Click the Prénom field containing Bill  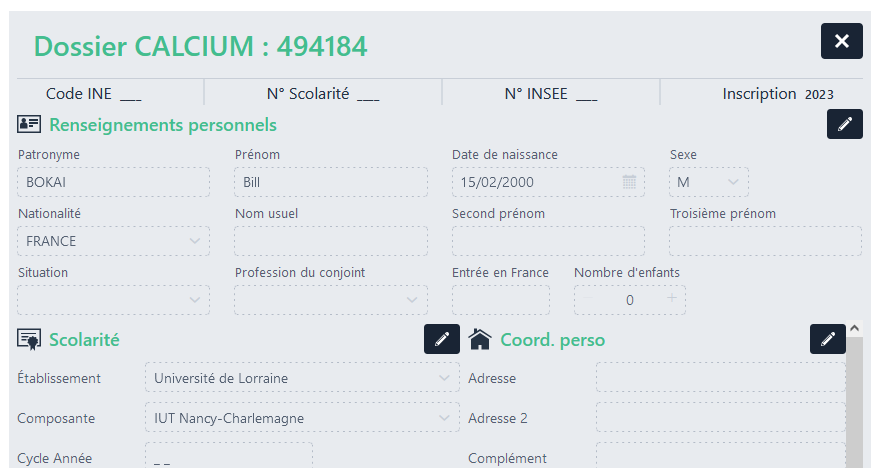(330, 182)
